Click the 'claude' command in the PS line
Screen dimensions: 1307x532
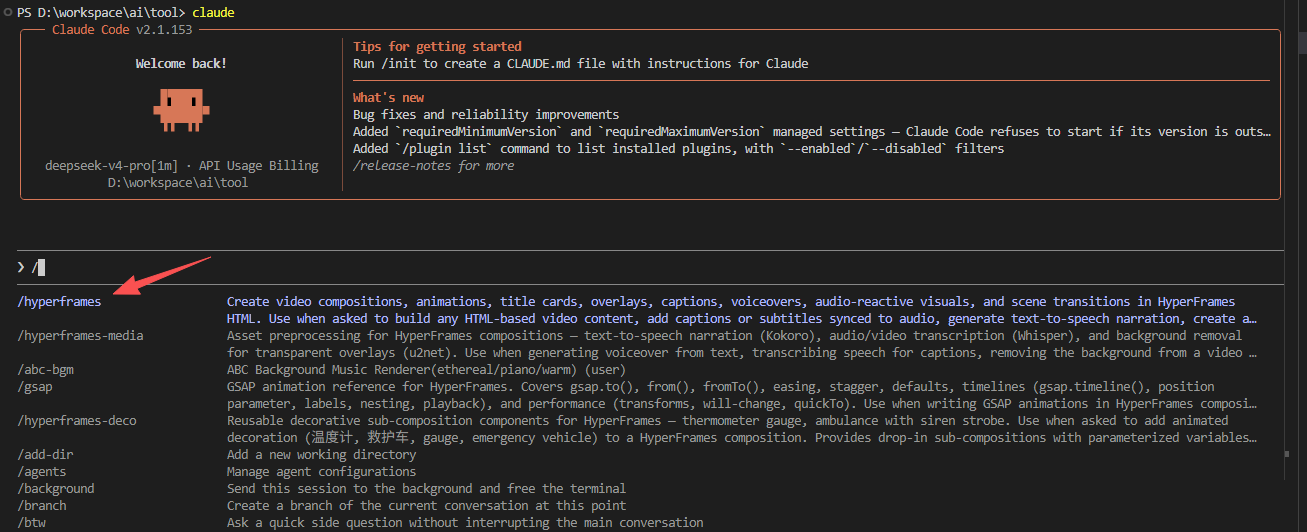(214, 12)
